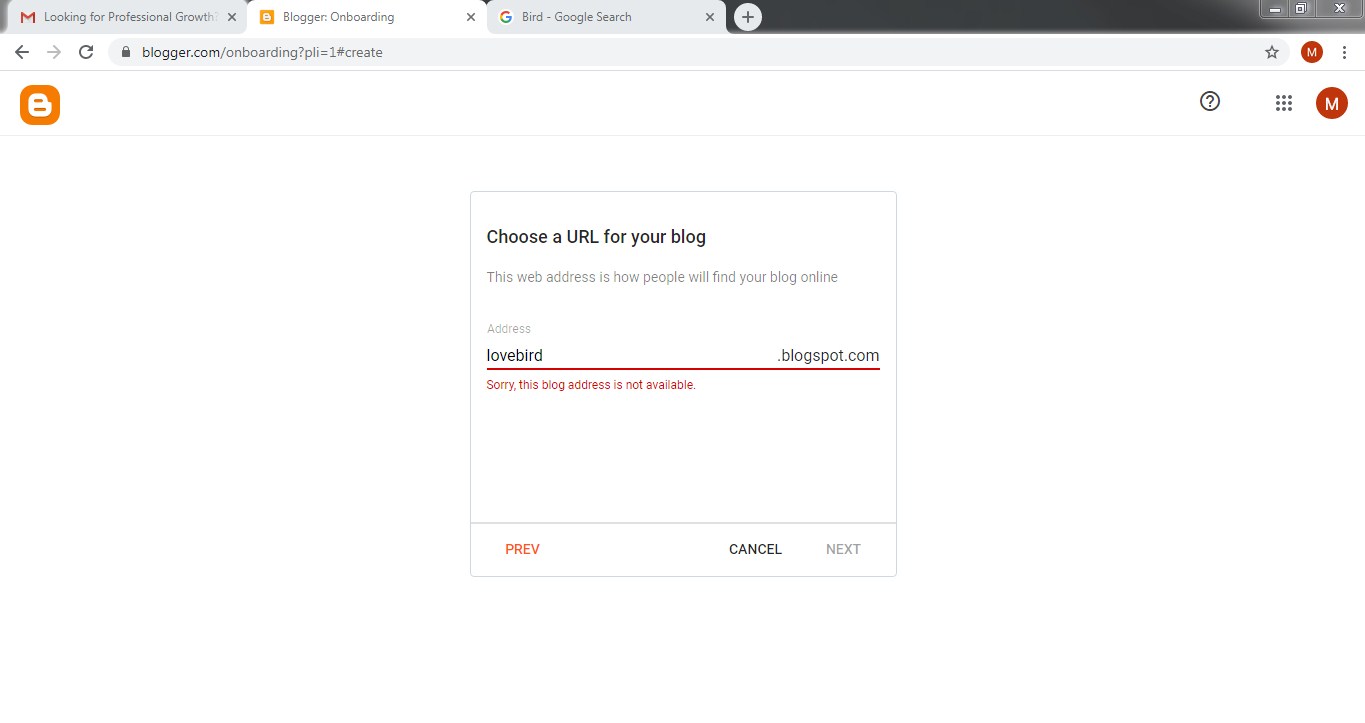Reload the Blogger page
Image resolution: width=1365 pixels, height=723 pixels.
pyautogui.click(x=86, y=52)
